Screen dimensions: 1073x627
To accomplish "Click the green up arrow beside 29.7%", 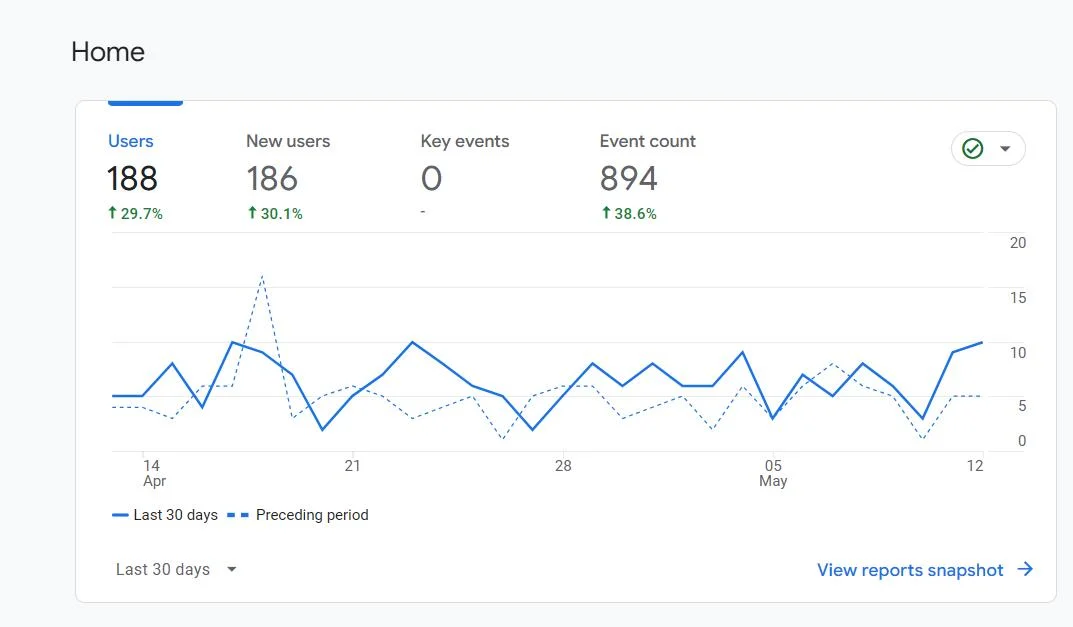I will pos(113,213).
